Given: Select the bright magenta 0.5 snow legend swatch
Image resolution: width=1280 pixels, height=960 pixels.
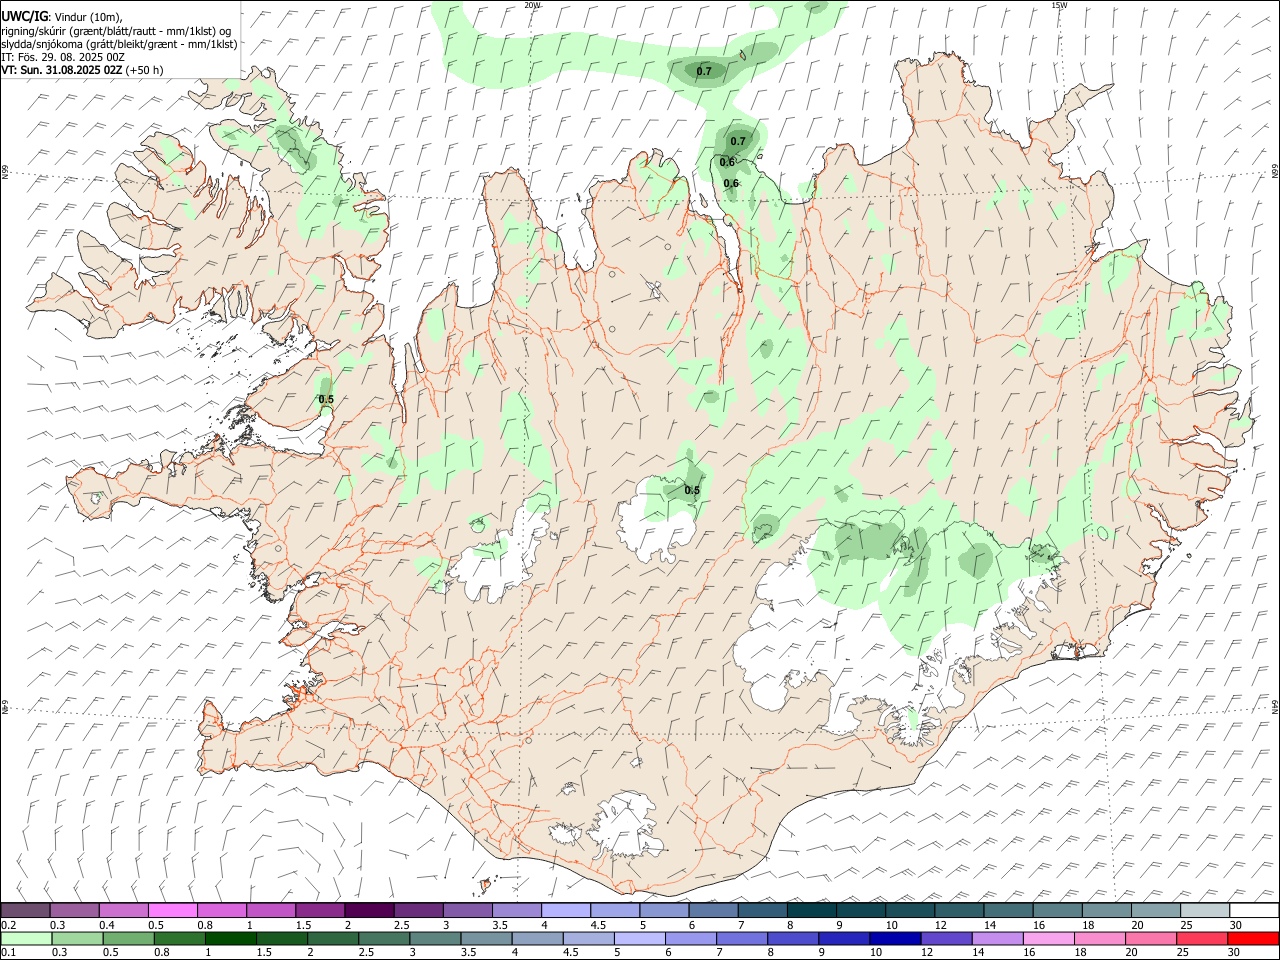Looking at the screenshot, I should click(x=172, y=911).
